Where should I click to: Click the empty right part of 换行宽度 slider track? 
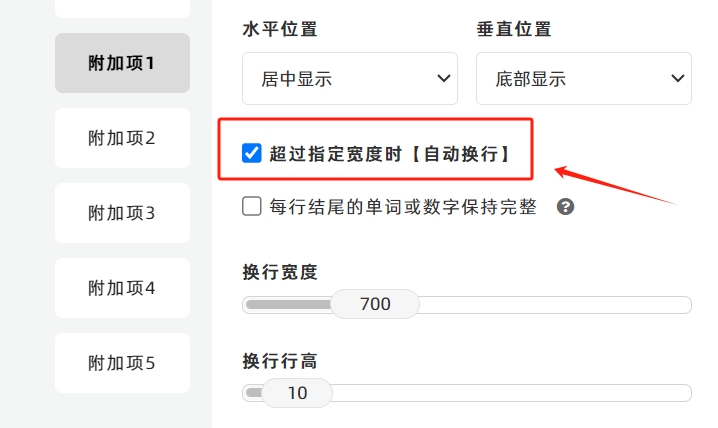pos(555,305)
